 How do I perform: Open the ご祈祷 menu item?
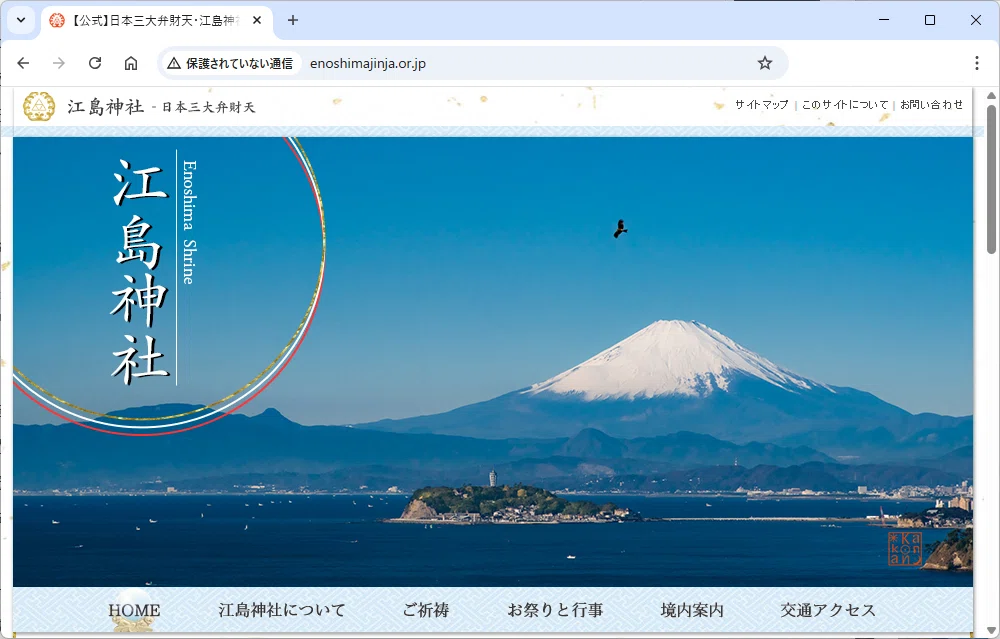click(x=426, y=610)
